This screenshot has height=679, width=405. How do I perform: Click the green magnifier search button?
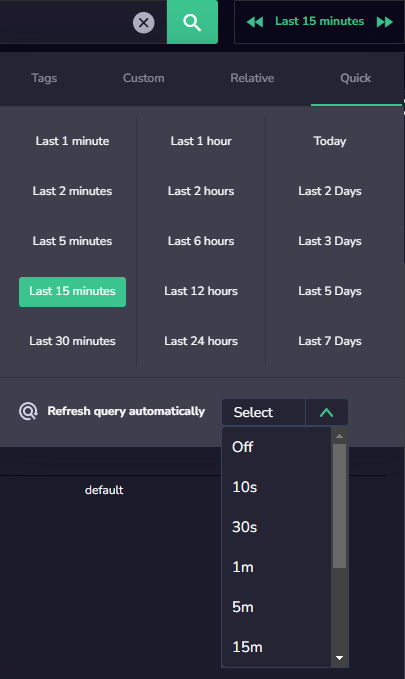[192, 22]
